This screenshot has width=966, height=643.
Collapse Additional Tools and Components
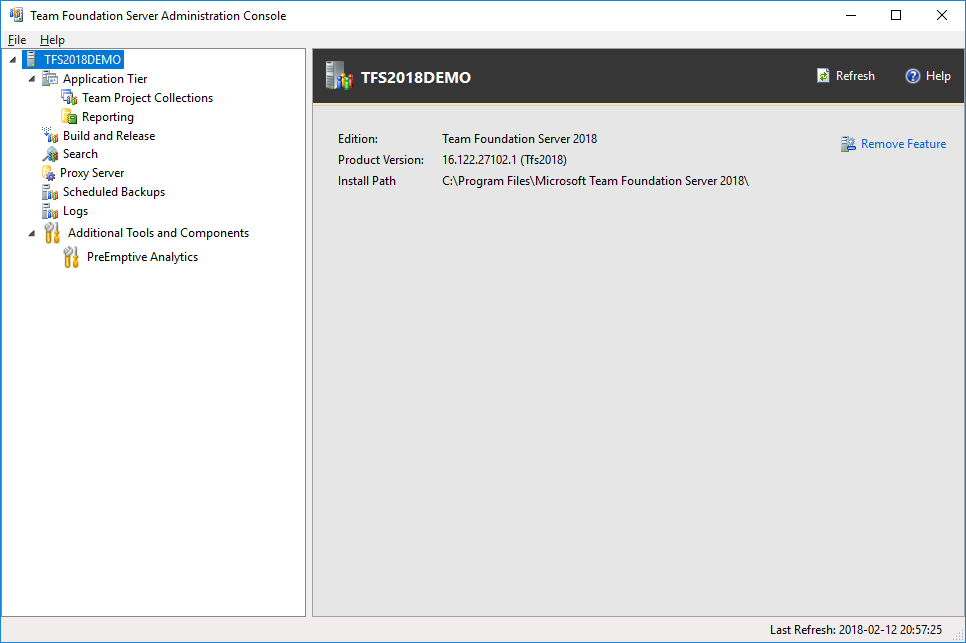pos(30,232)
